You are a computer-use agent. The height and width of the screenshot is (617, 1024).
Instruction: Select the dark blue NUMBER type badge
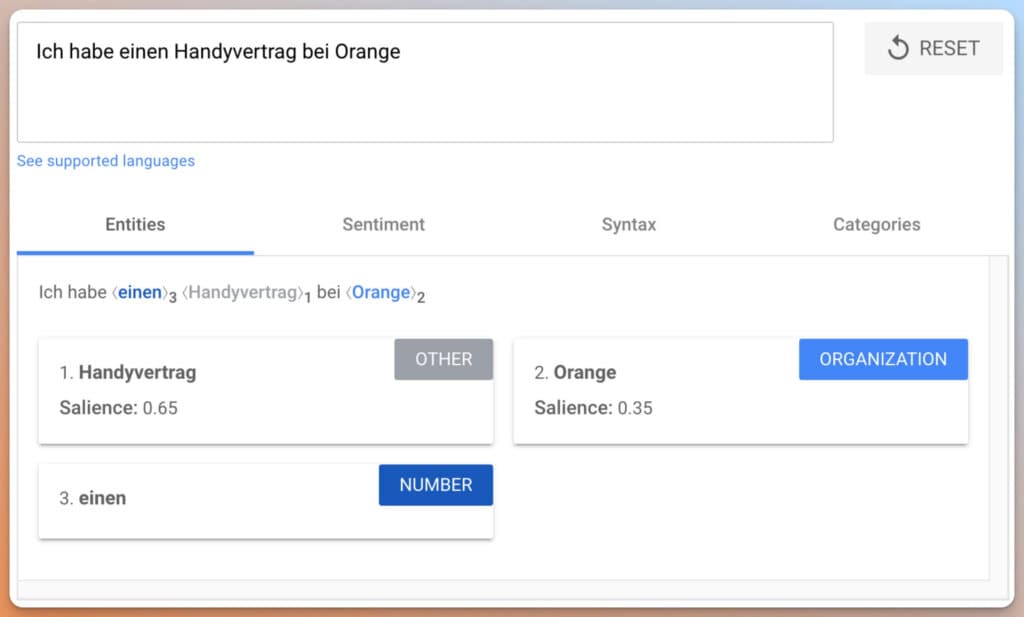coord(435,485)
